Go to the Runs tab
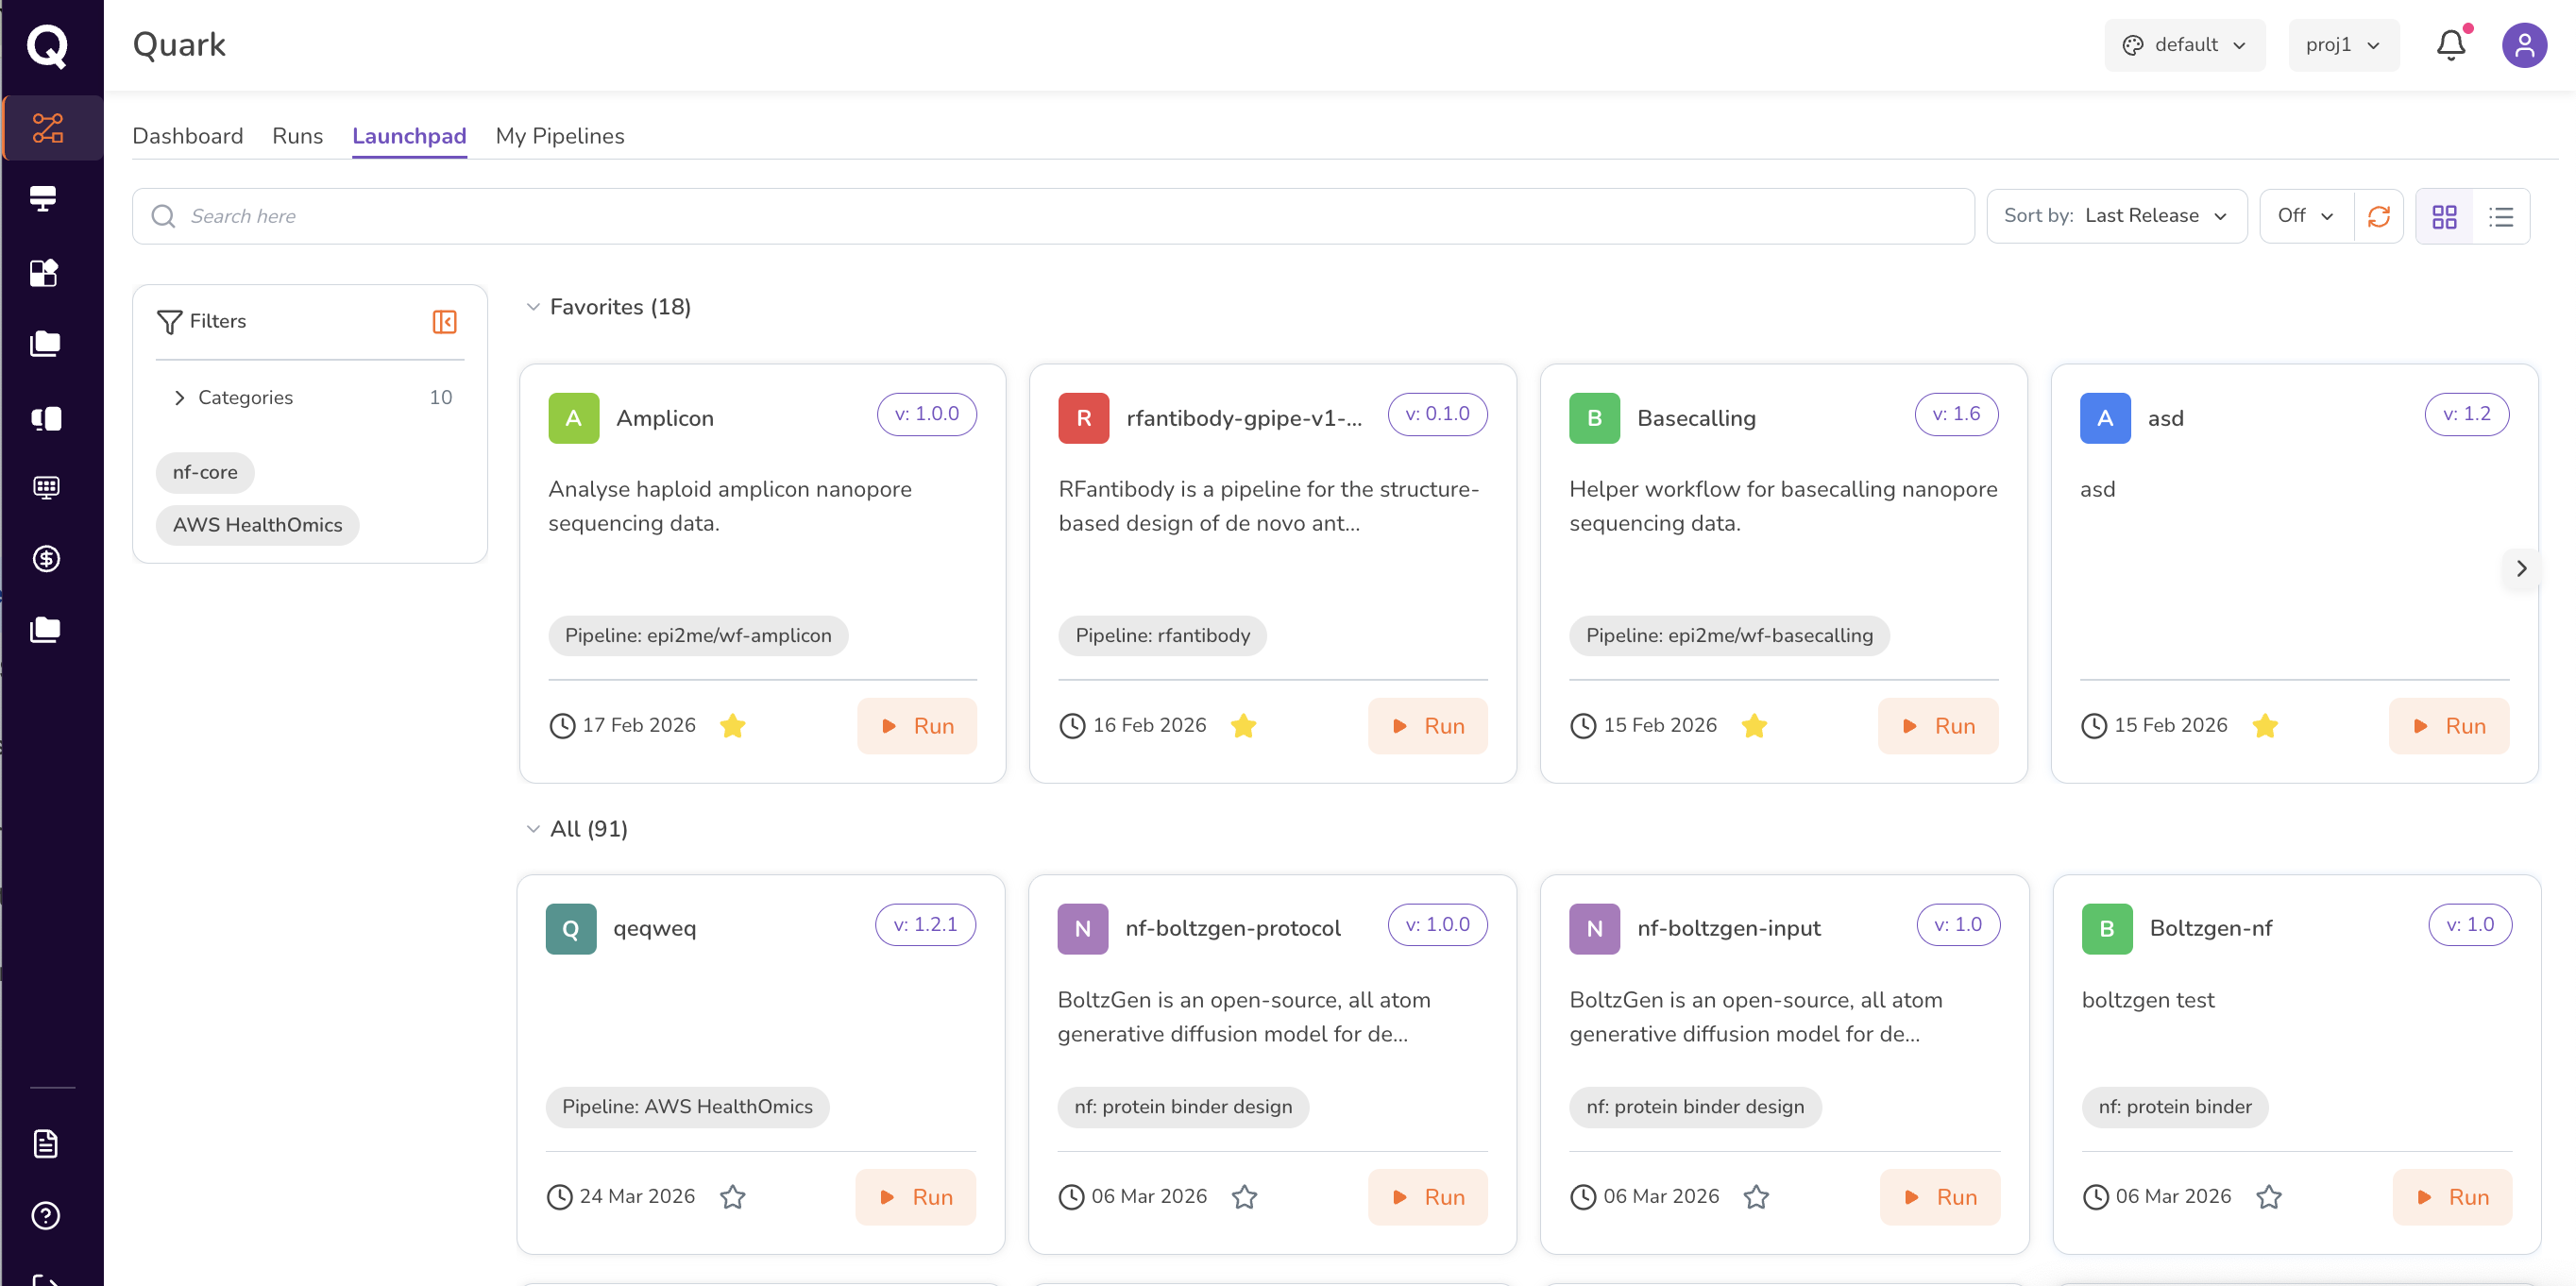 tap(297, 136)
